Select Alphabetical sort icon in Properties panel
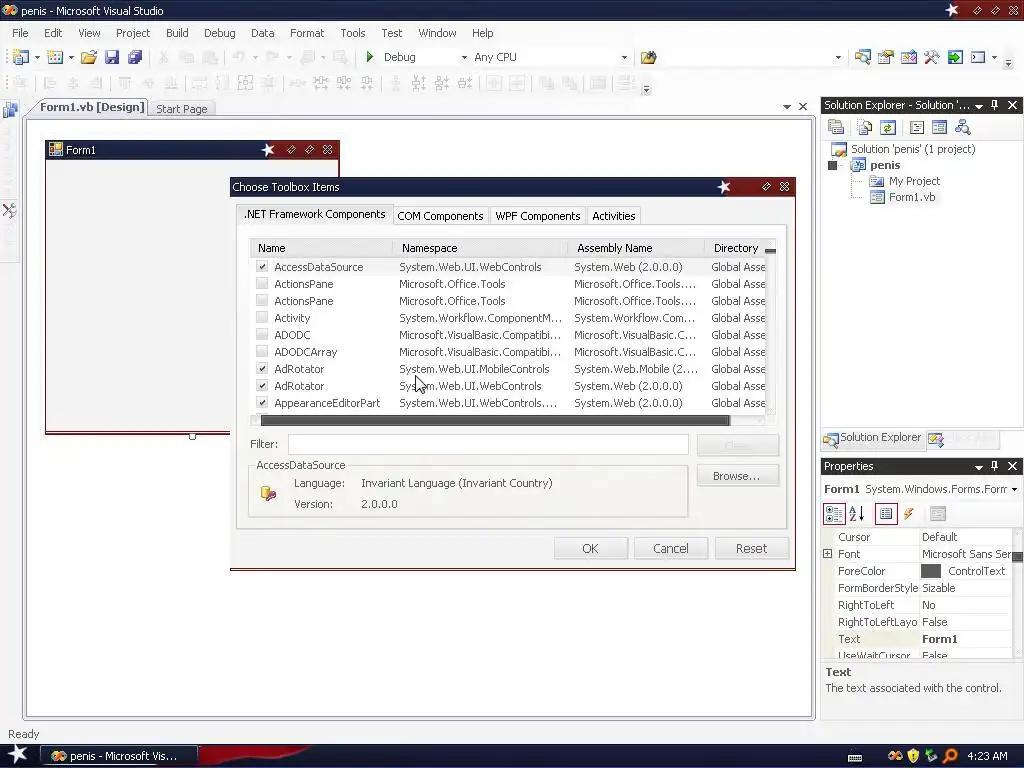The height and width of the screenshot is (768, 1024). (x=857, y=514)
